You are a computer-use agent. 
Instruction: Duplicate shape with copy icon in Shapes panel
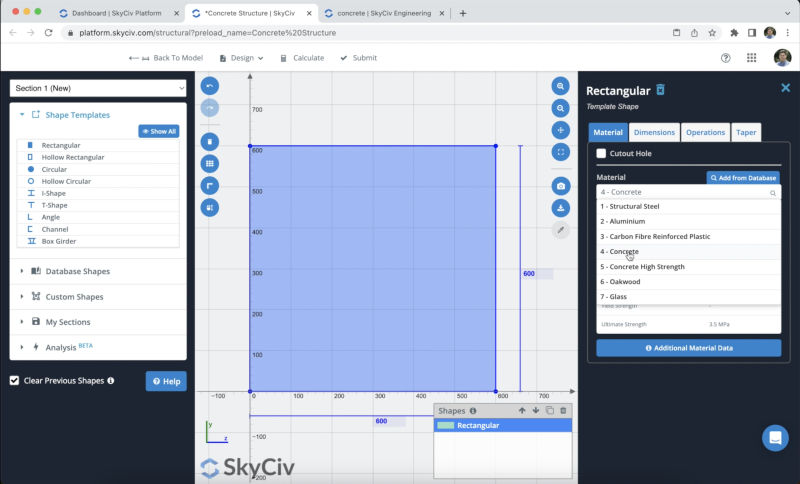point(549,411)
